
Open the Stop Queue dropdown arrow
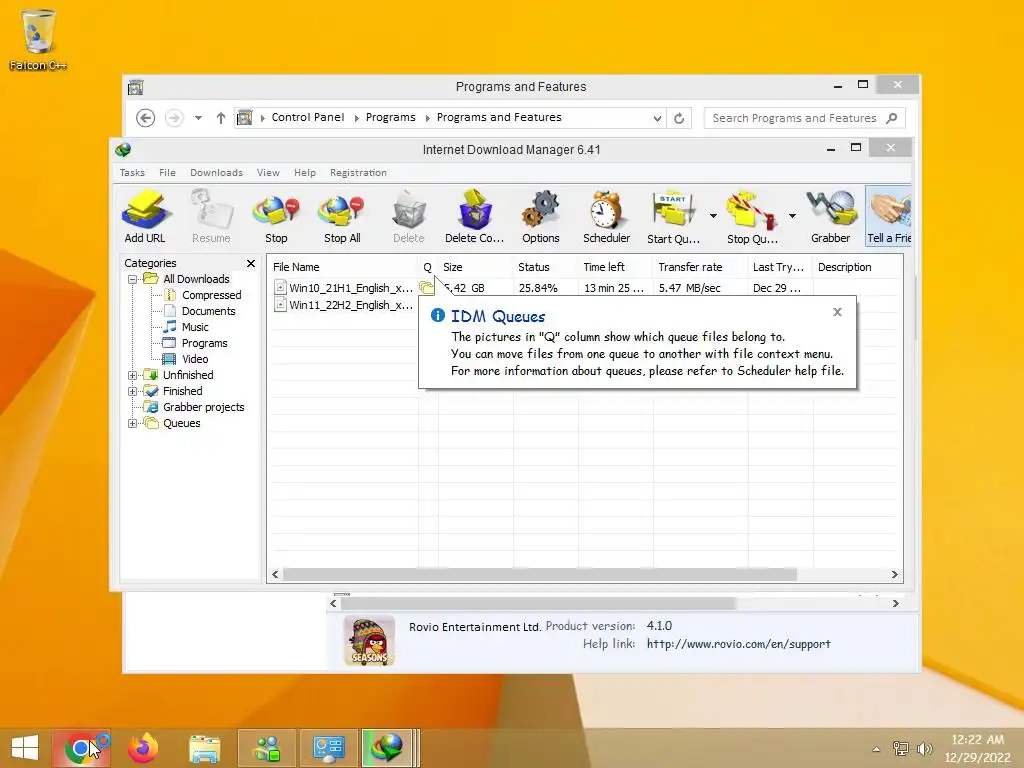[x=792, y=216]
